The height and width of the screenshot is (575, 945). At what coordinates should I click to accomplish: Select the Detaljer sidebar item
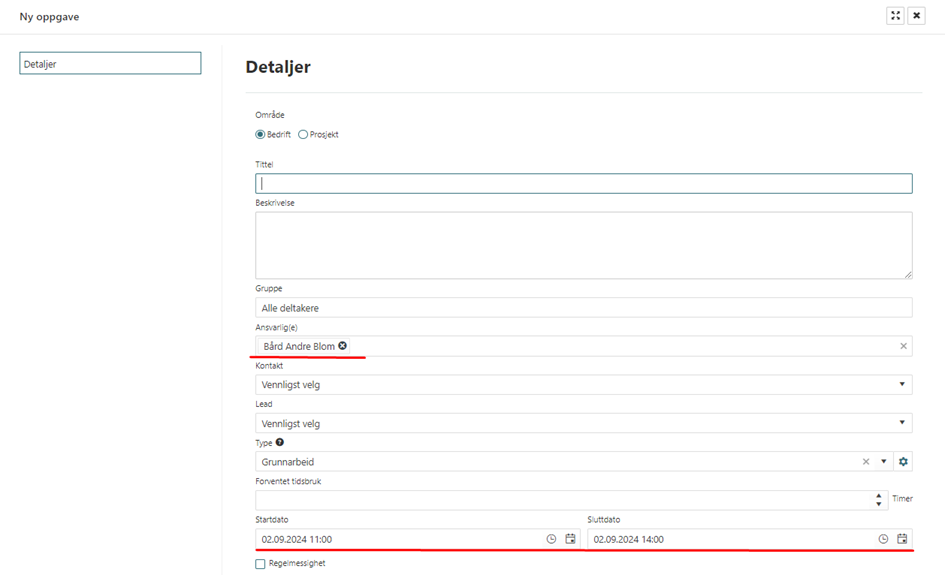coord(110,64)
